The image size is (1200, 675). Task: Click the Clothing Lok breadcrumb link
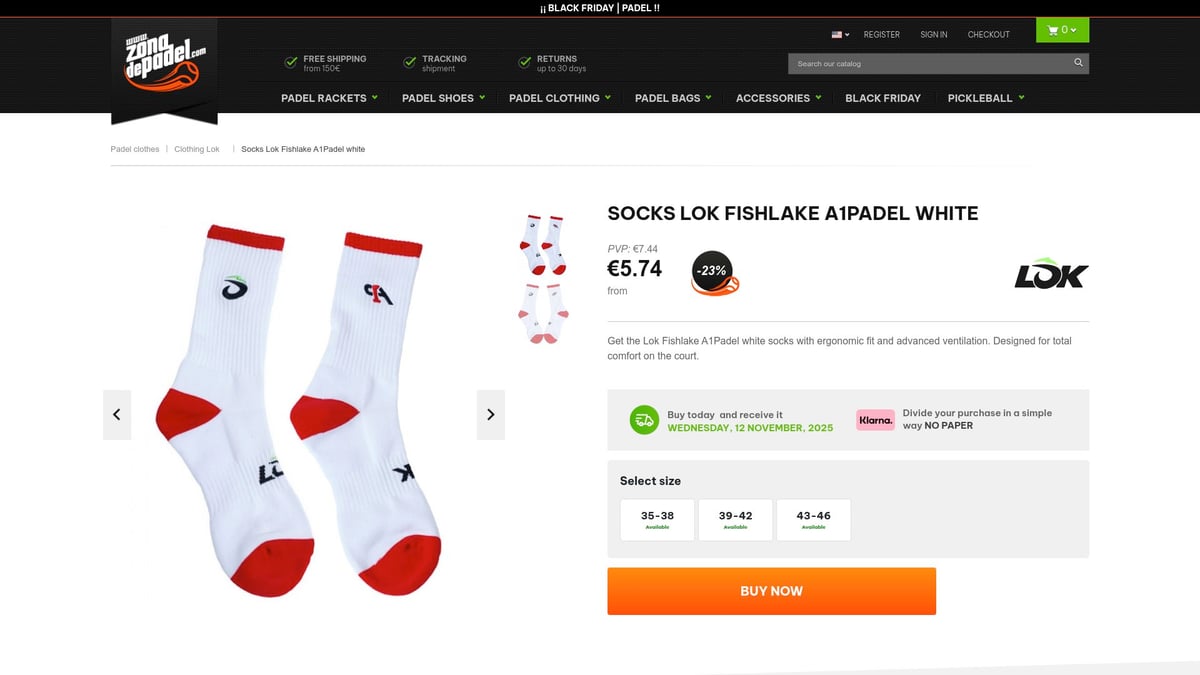[x=196, y=148]
